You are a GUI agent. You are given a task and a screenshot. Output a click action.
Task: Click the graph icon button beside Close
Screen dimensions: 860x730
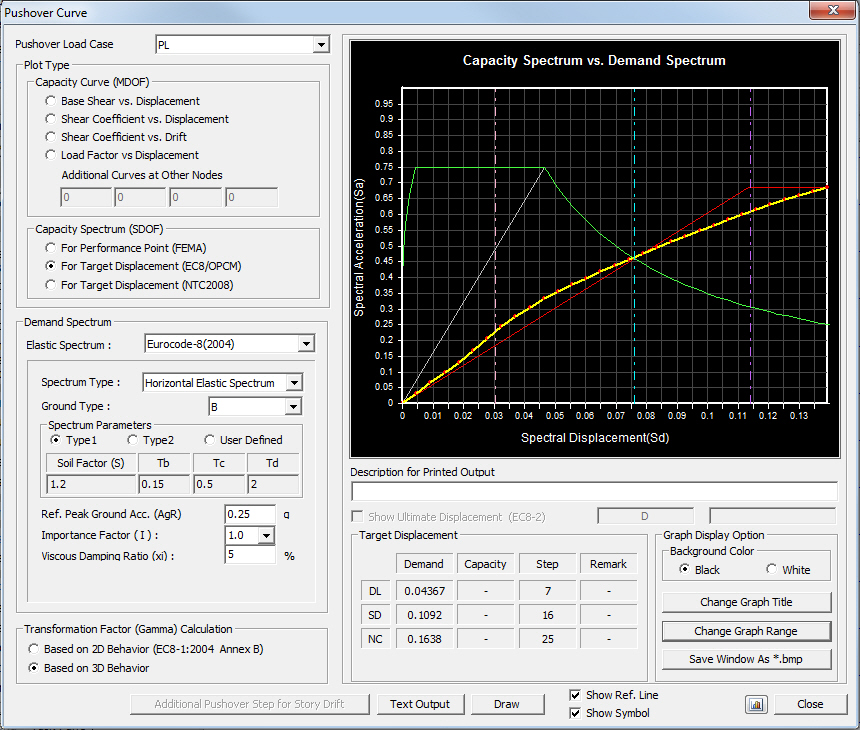point(755,704)
